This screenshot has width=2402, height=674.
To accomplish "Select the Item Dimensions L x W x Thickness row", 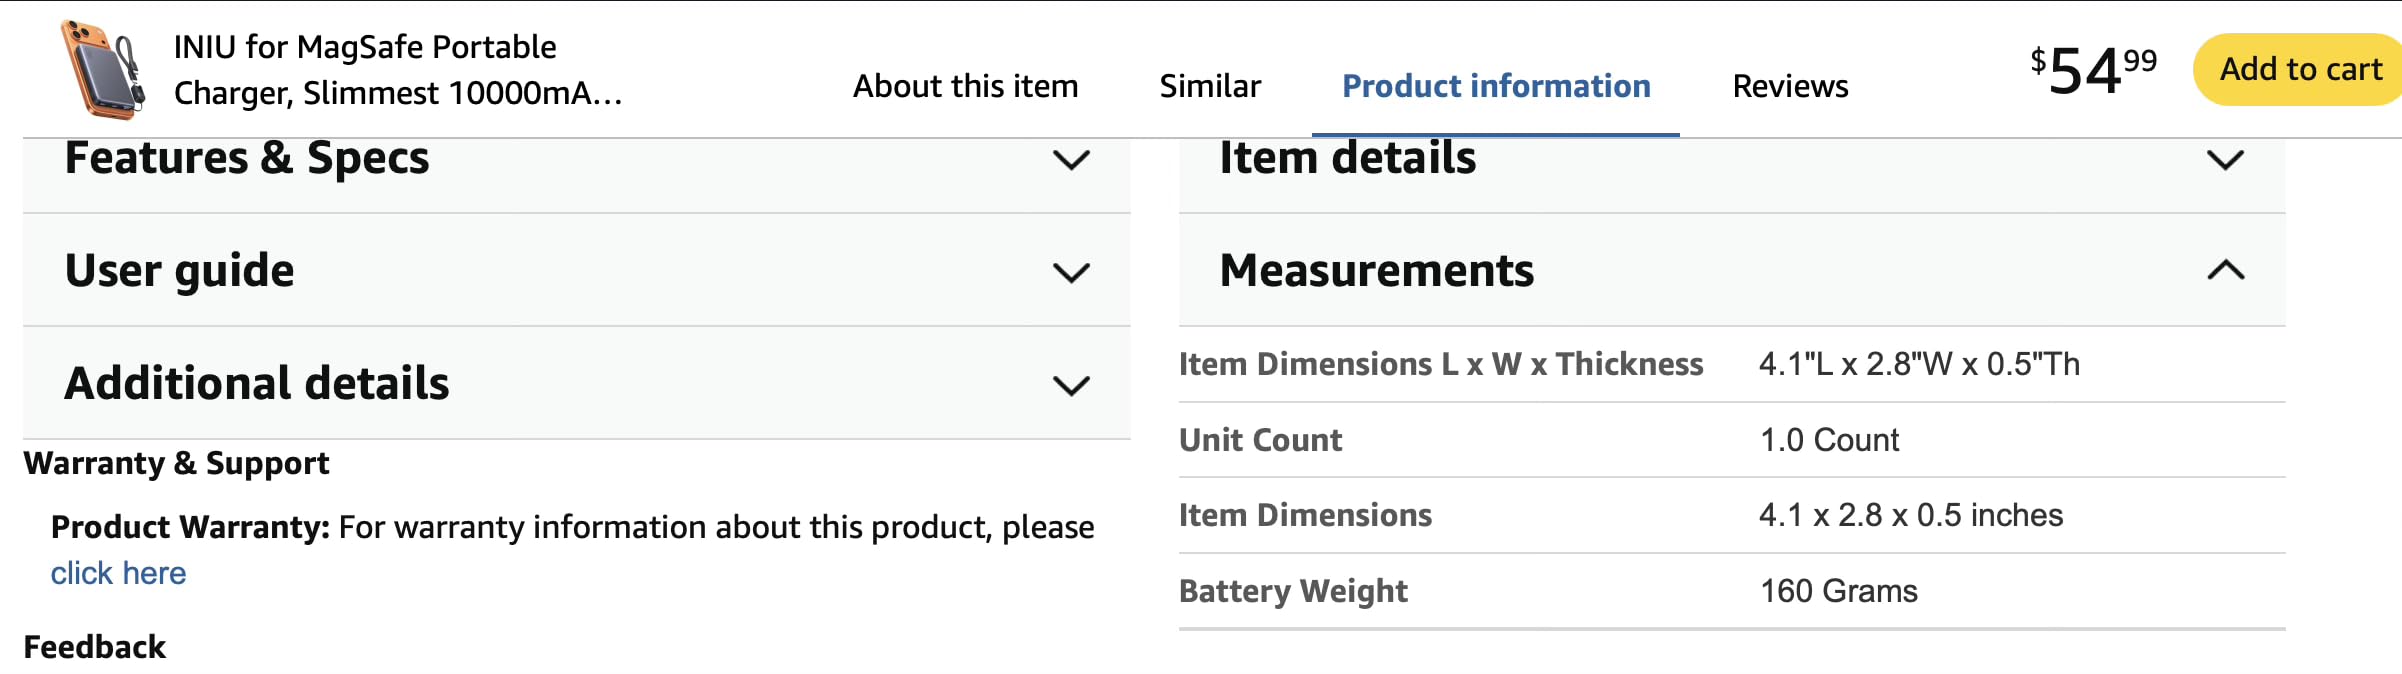I will (x=1732, y=364).
